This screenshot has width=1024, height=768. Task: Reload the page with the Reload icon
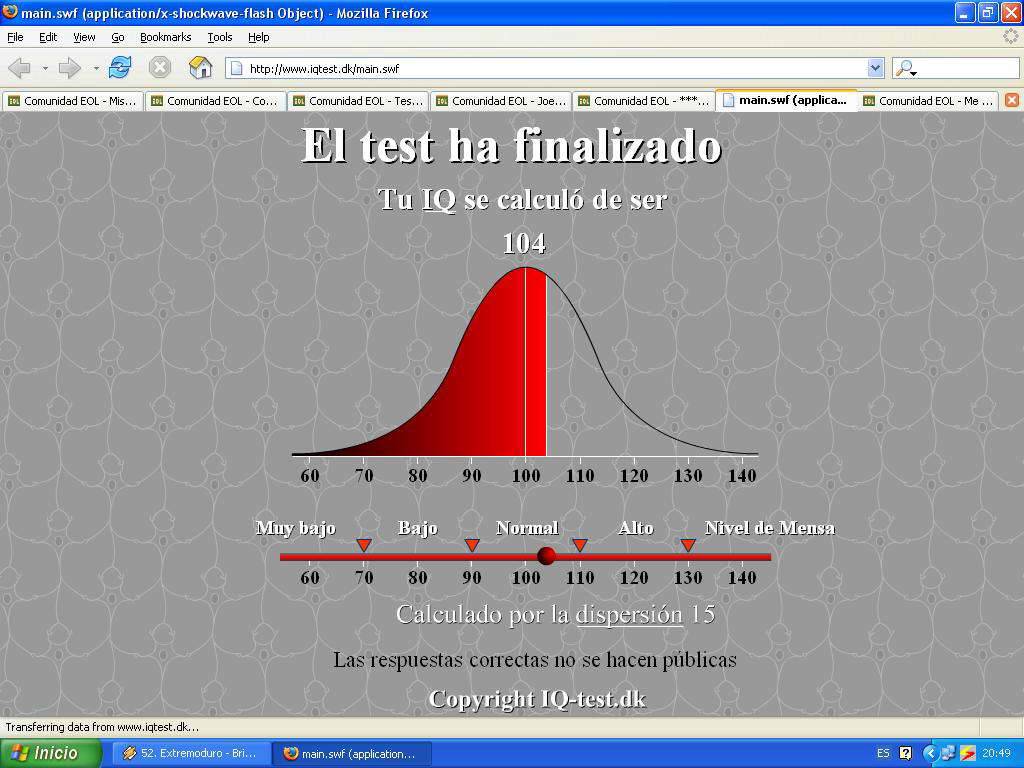(x=120, y=67)
